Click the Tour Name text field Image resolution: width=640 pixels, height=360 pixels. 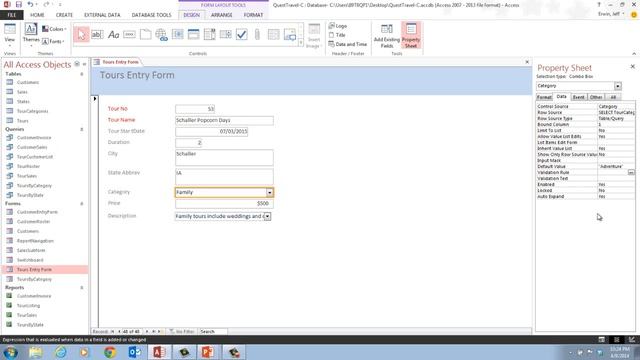point(224,120)
